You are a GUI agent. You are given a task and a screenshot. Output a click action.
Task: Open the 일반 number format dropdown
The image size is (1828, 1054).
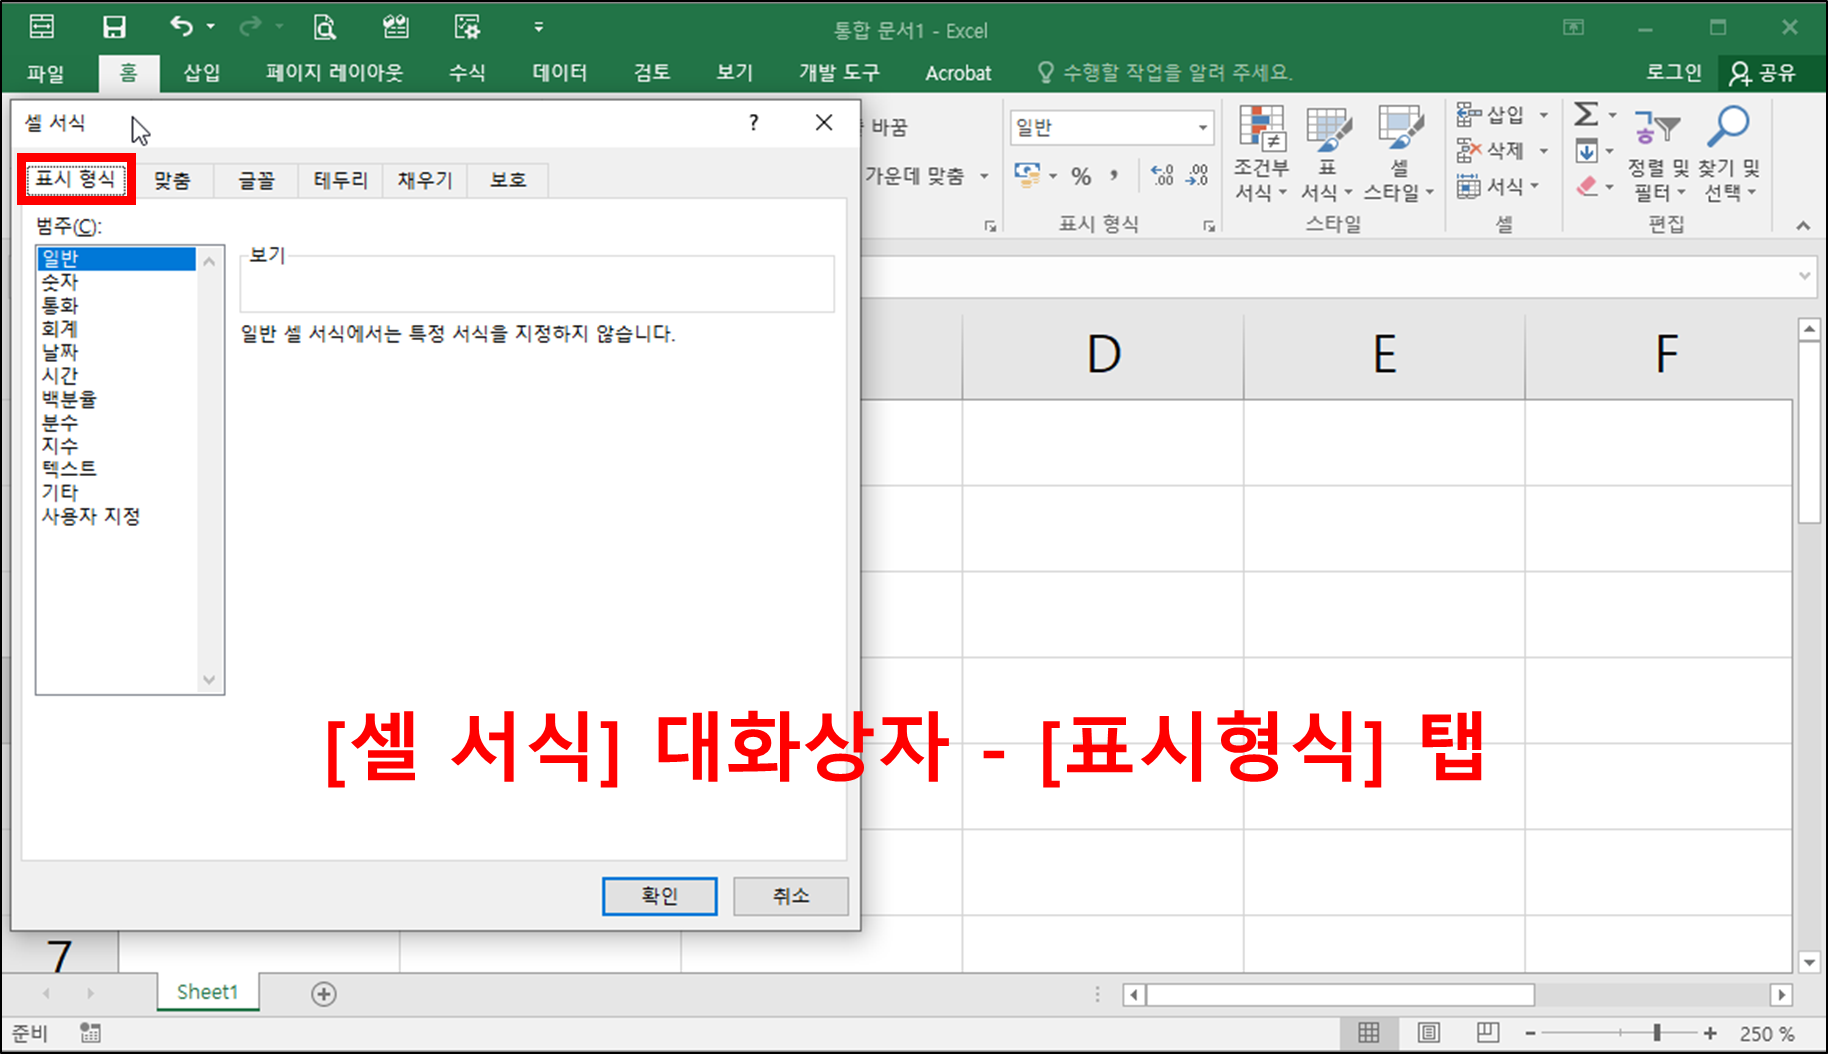pos(1203,127)
